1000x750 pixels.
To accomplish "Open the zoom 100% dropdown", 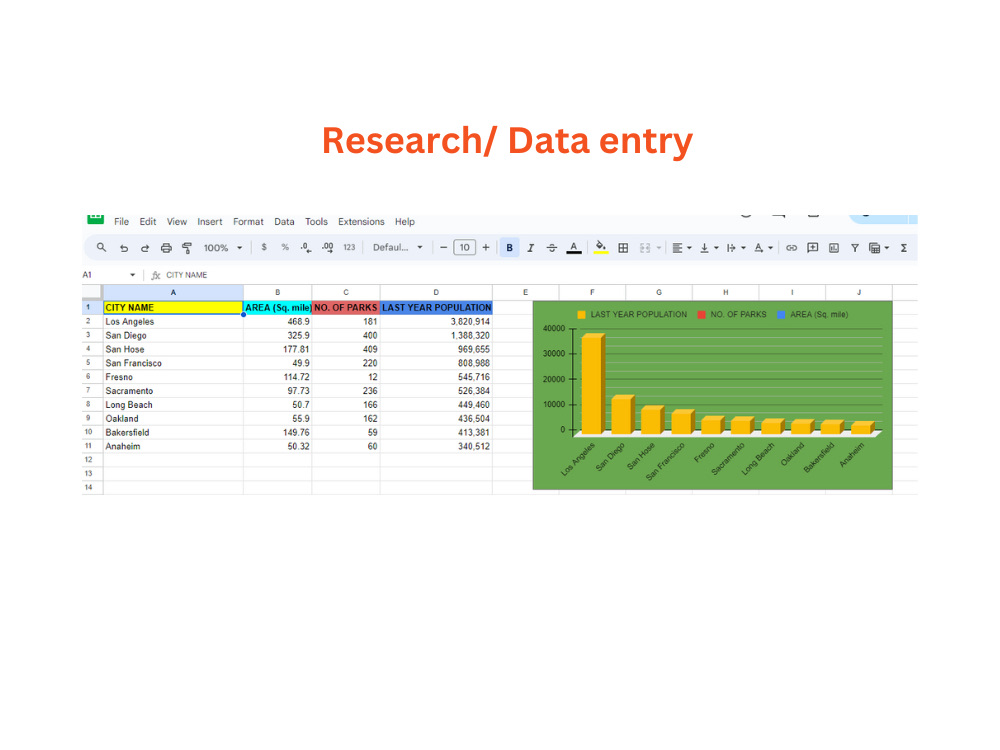I will [223, 247].
